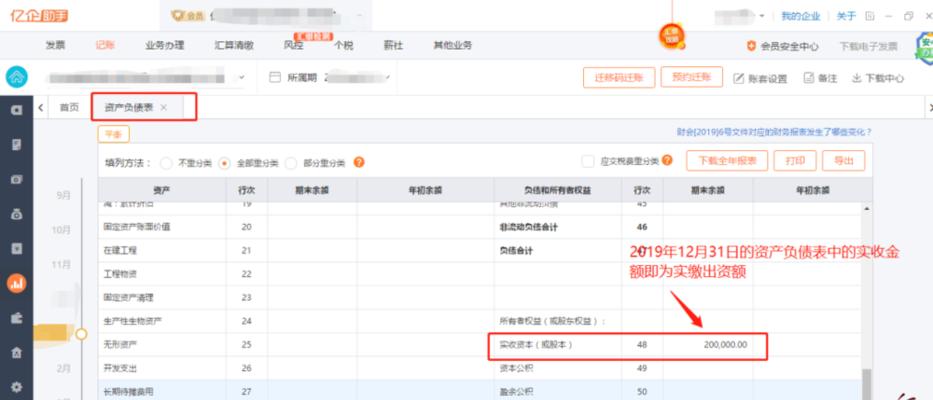Viewport: 933px width, 400px height.
Task: Click the 迁移码迁账 button
Action: tap(619, 77)
